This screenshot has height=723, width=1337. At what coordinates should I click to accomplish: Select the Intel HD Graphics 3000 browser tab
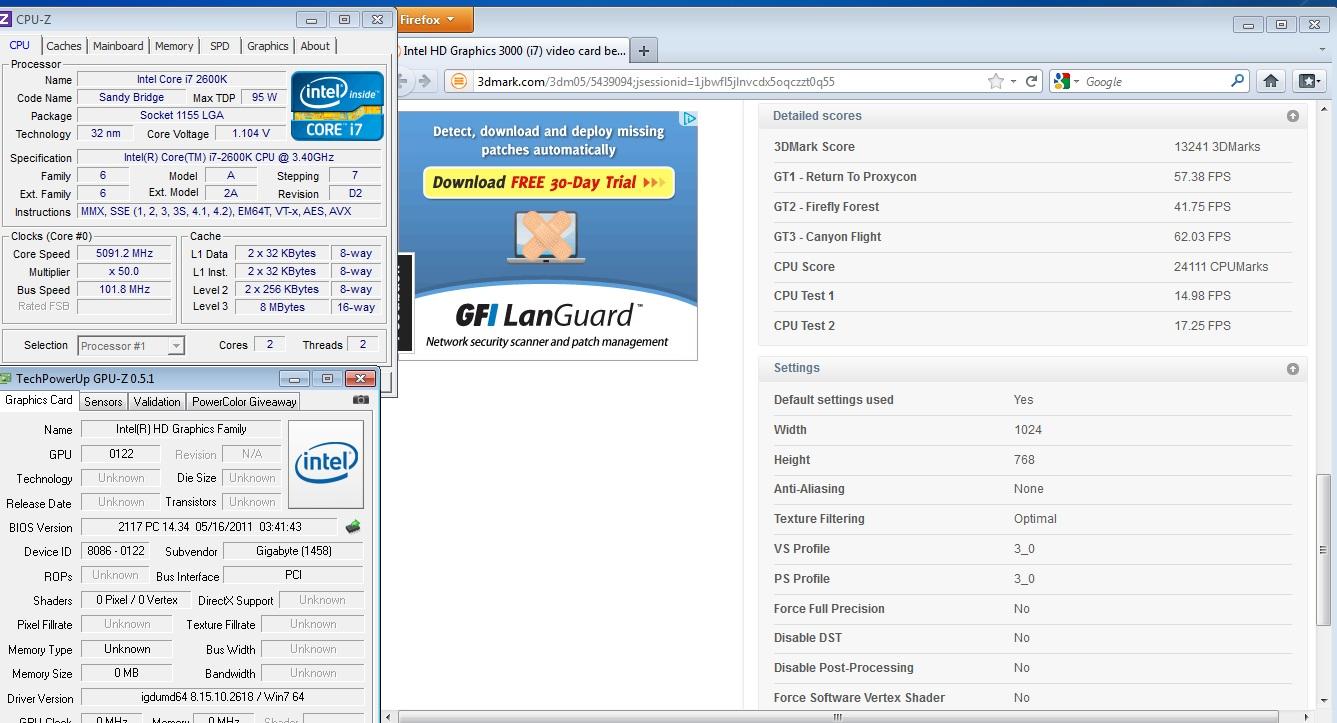[514, 51]
